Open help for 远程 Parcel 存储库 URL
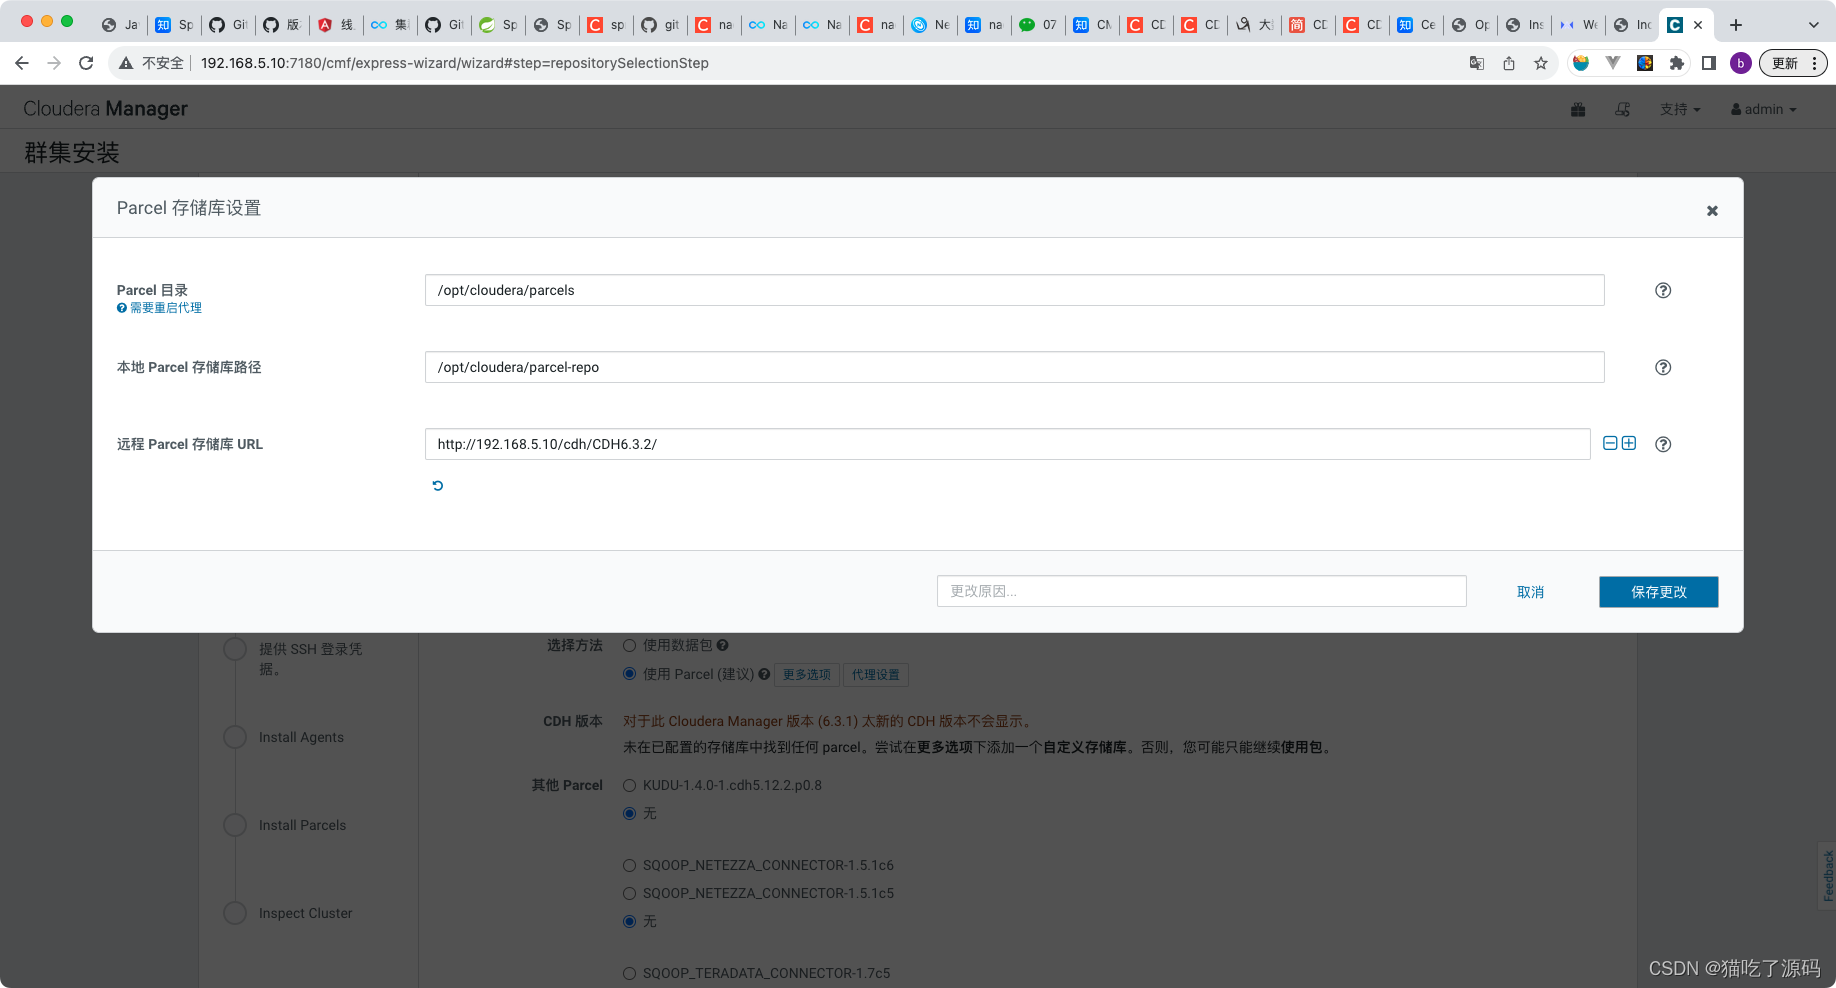Viewport: 1836px width, 988px height. coord(1663,444)
